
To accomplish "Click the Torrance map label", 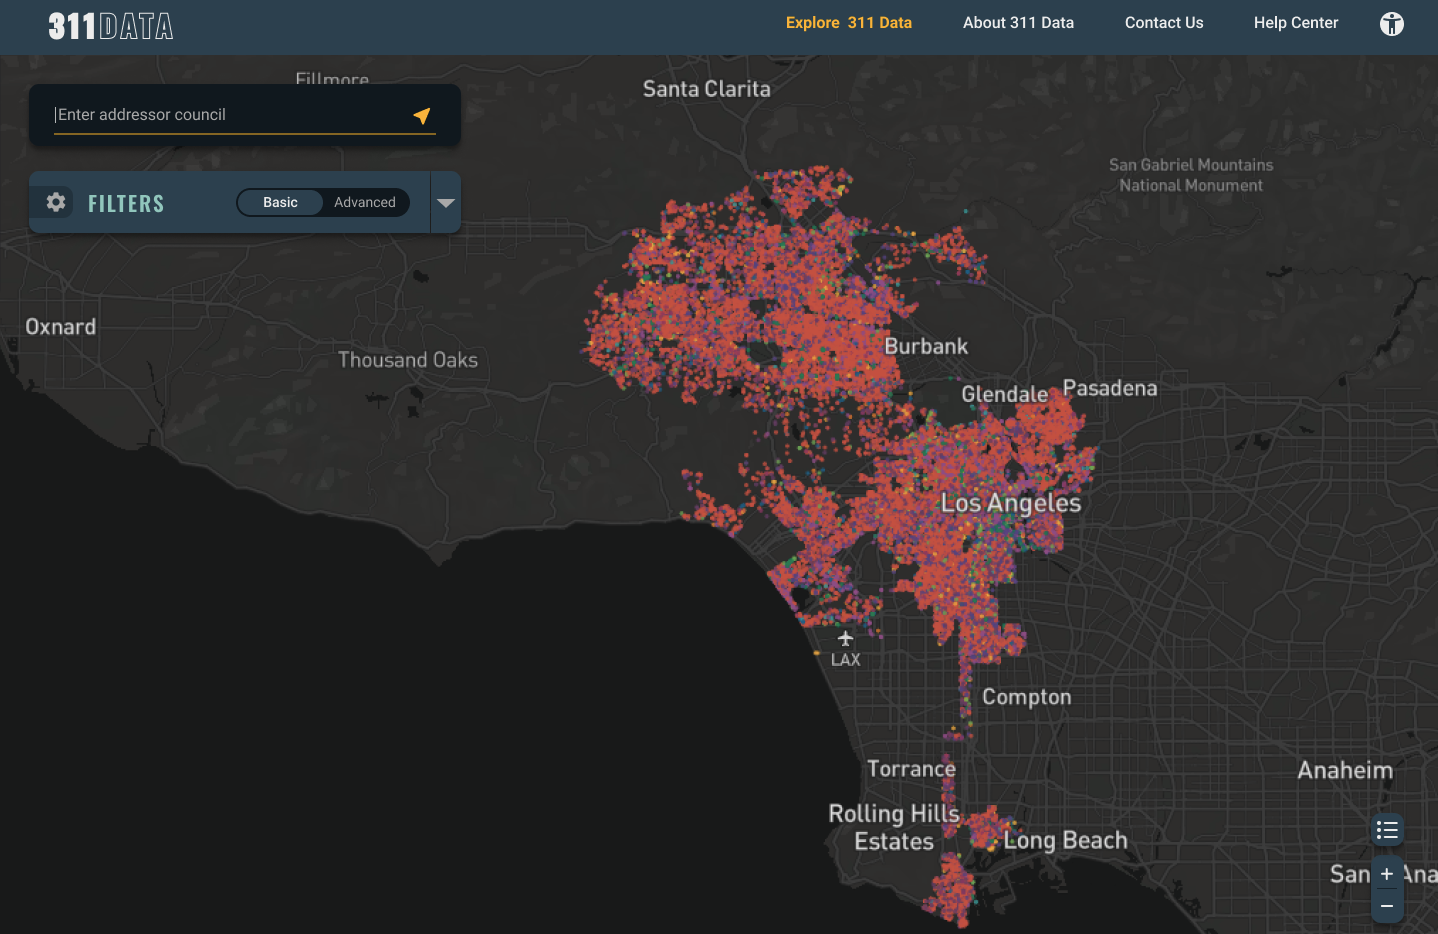I will [911, 769].
